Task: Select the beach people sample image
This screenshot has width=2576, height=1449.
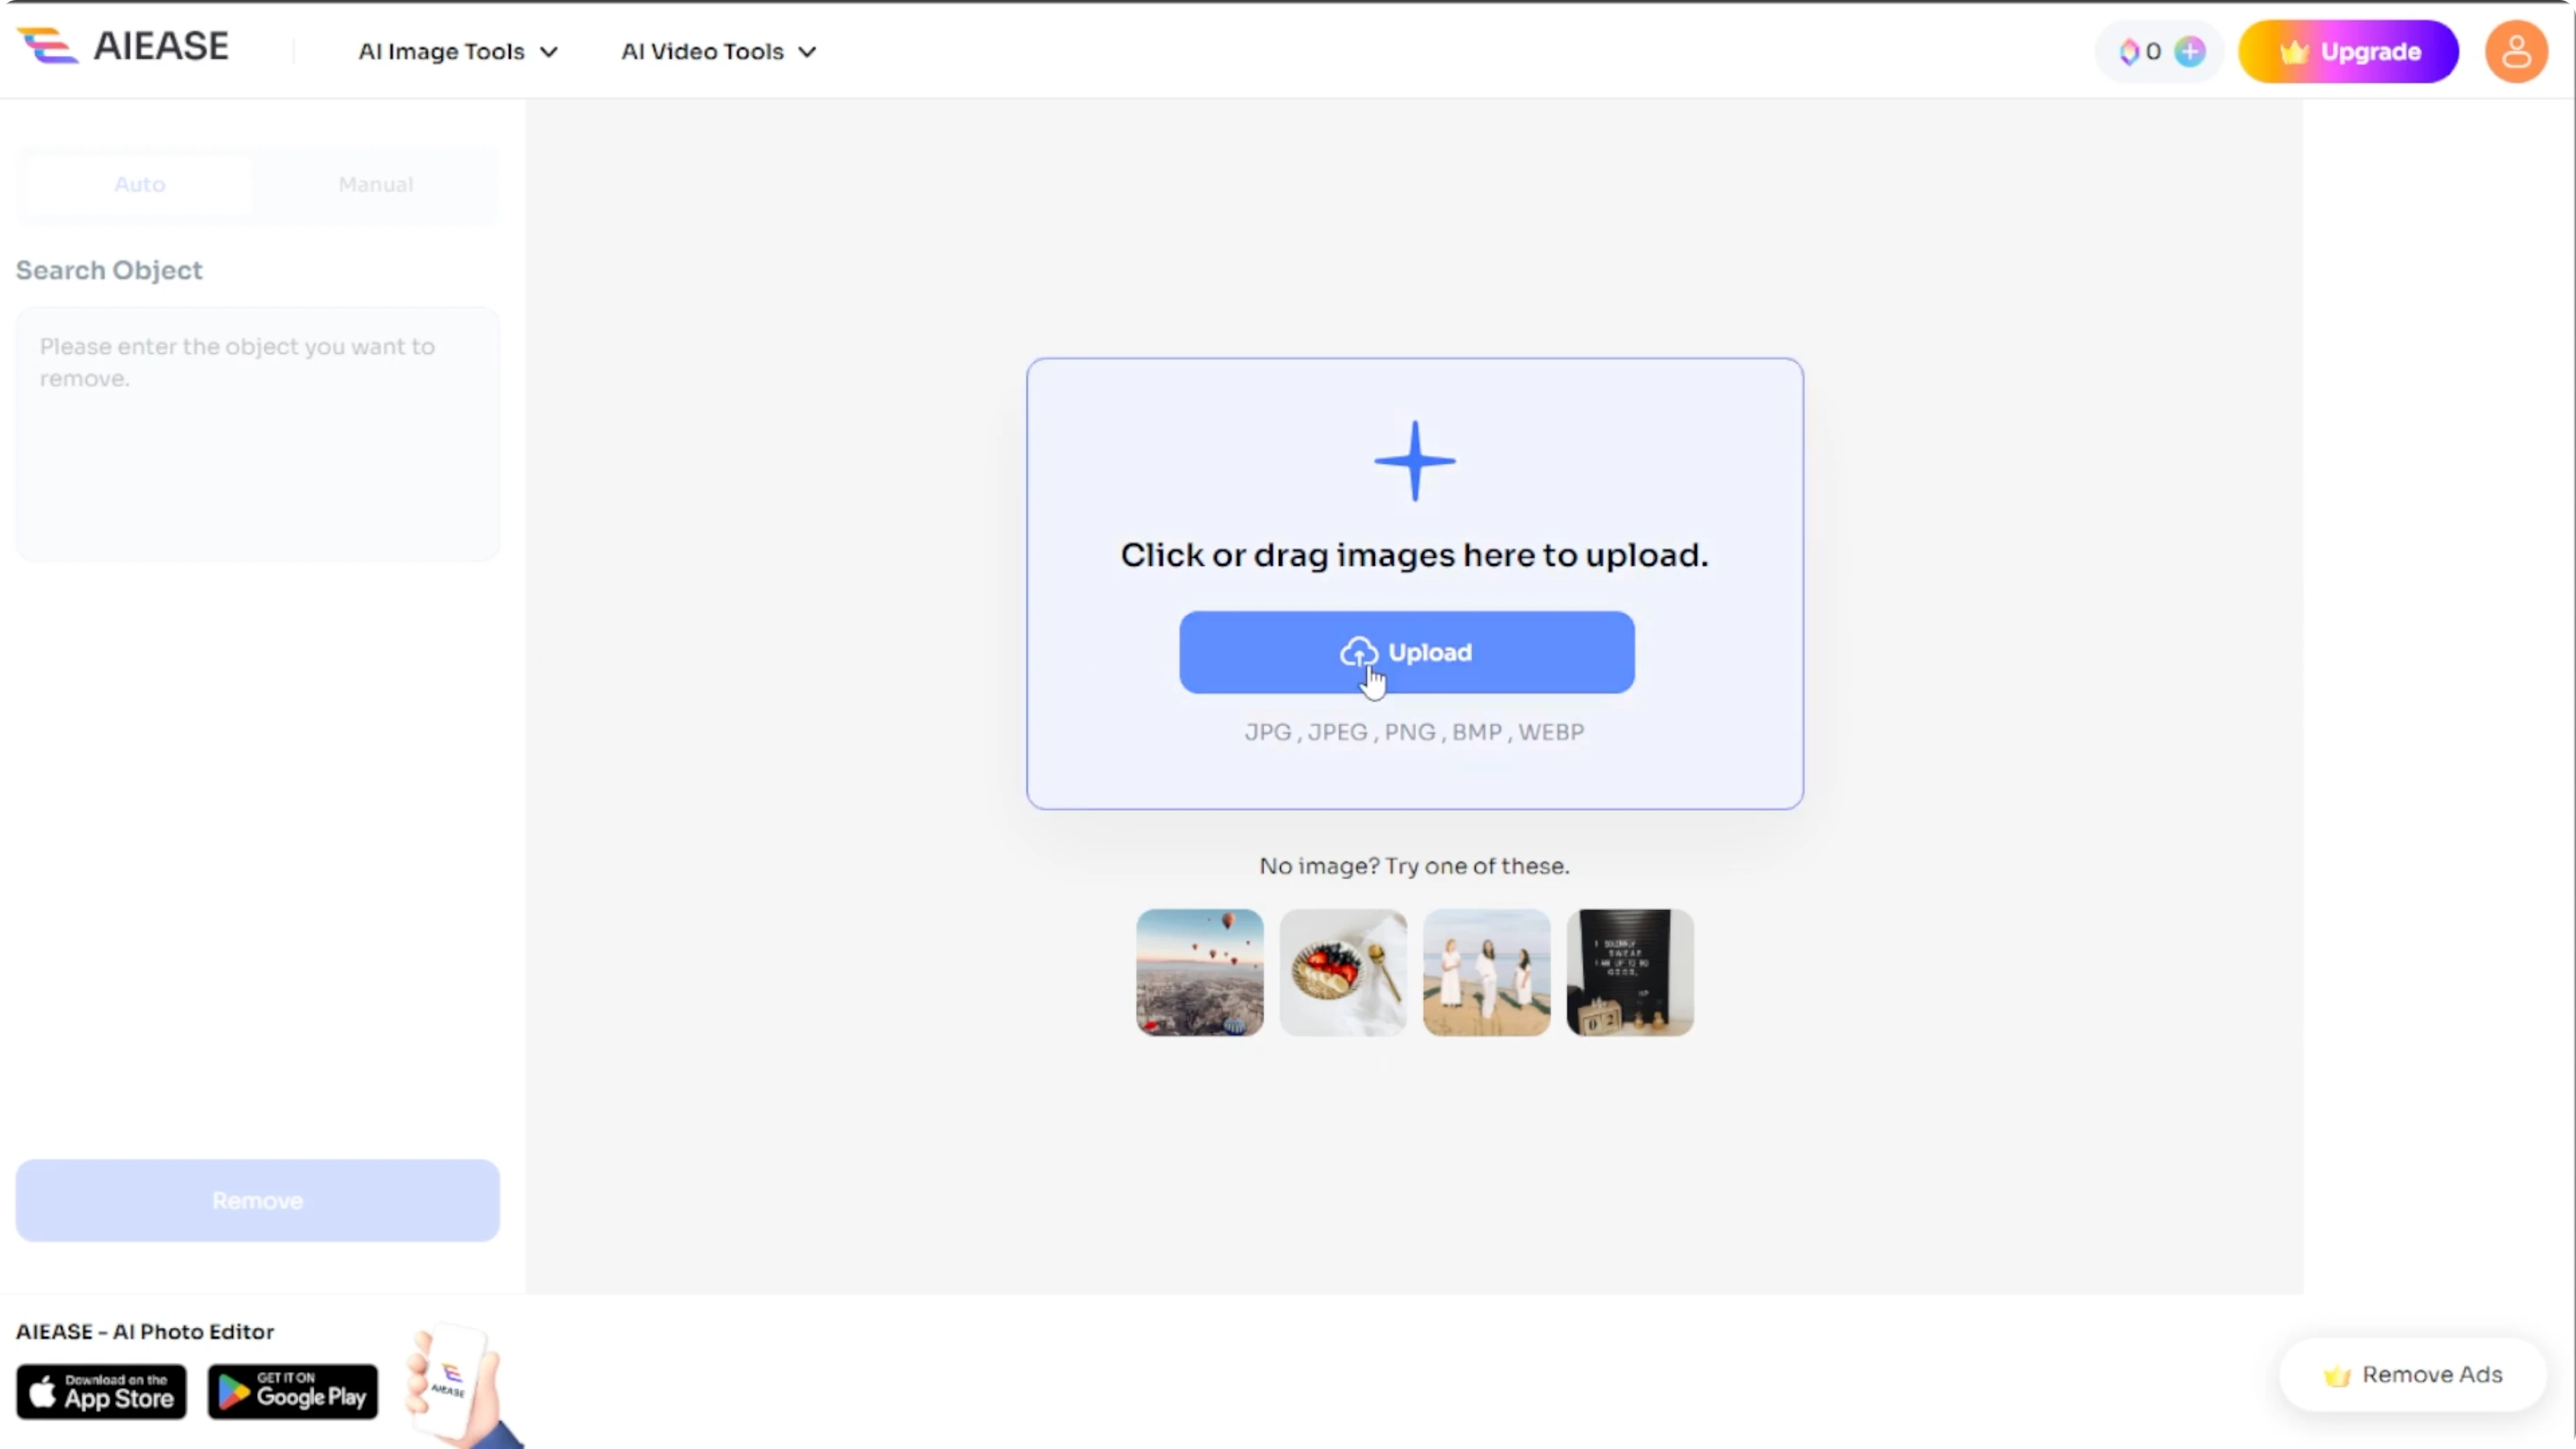Action: click(x=1486, y=972)
